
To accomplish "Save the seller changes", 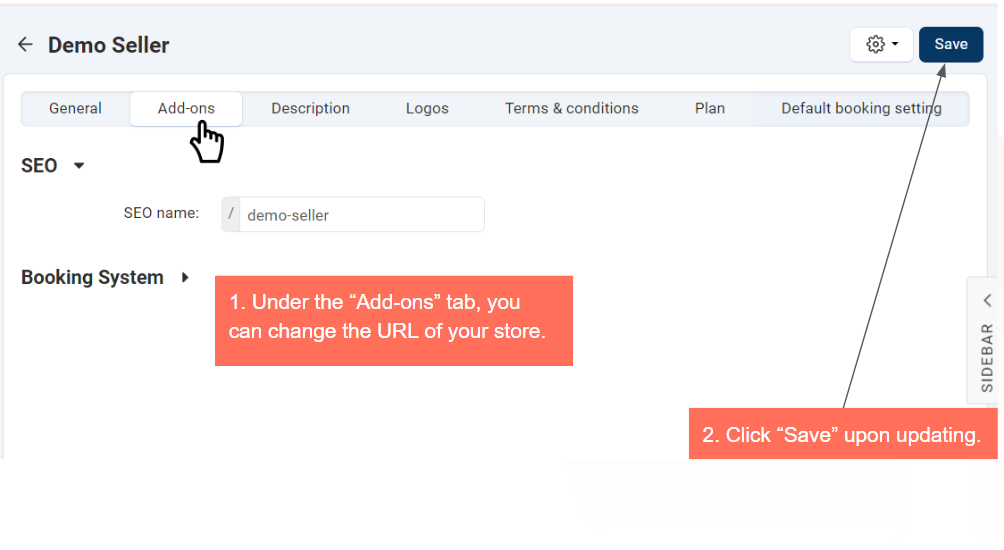I will coord(950,44).
